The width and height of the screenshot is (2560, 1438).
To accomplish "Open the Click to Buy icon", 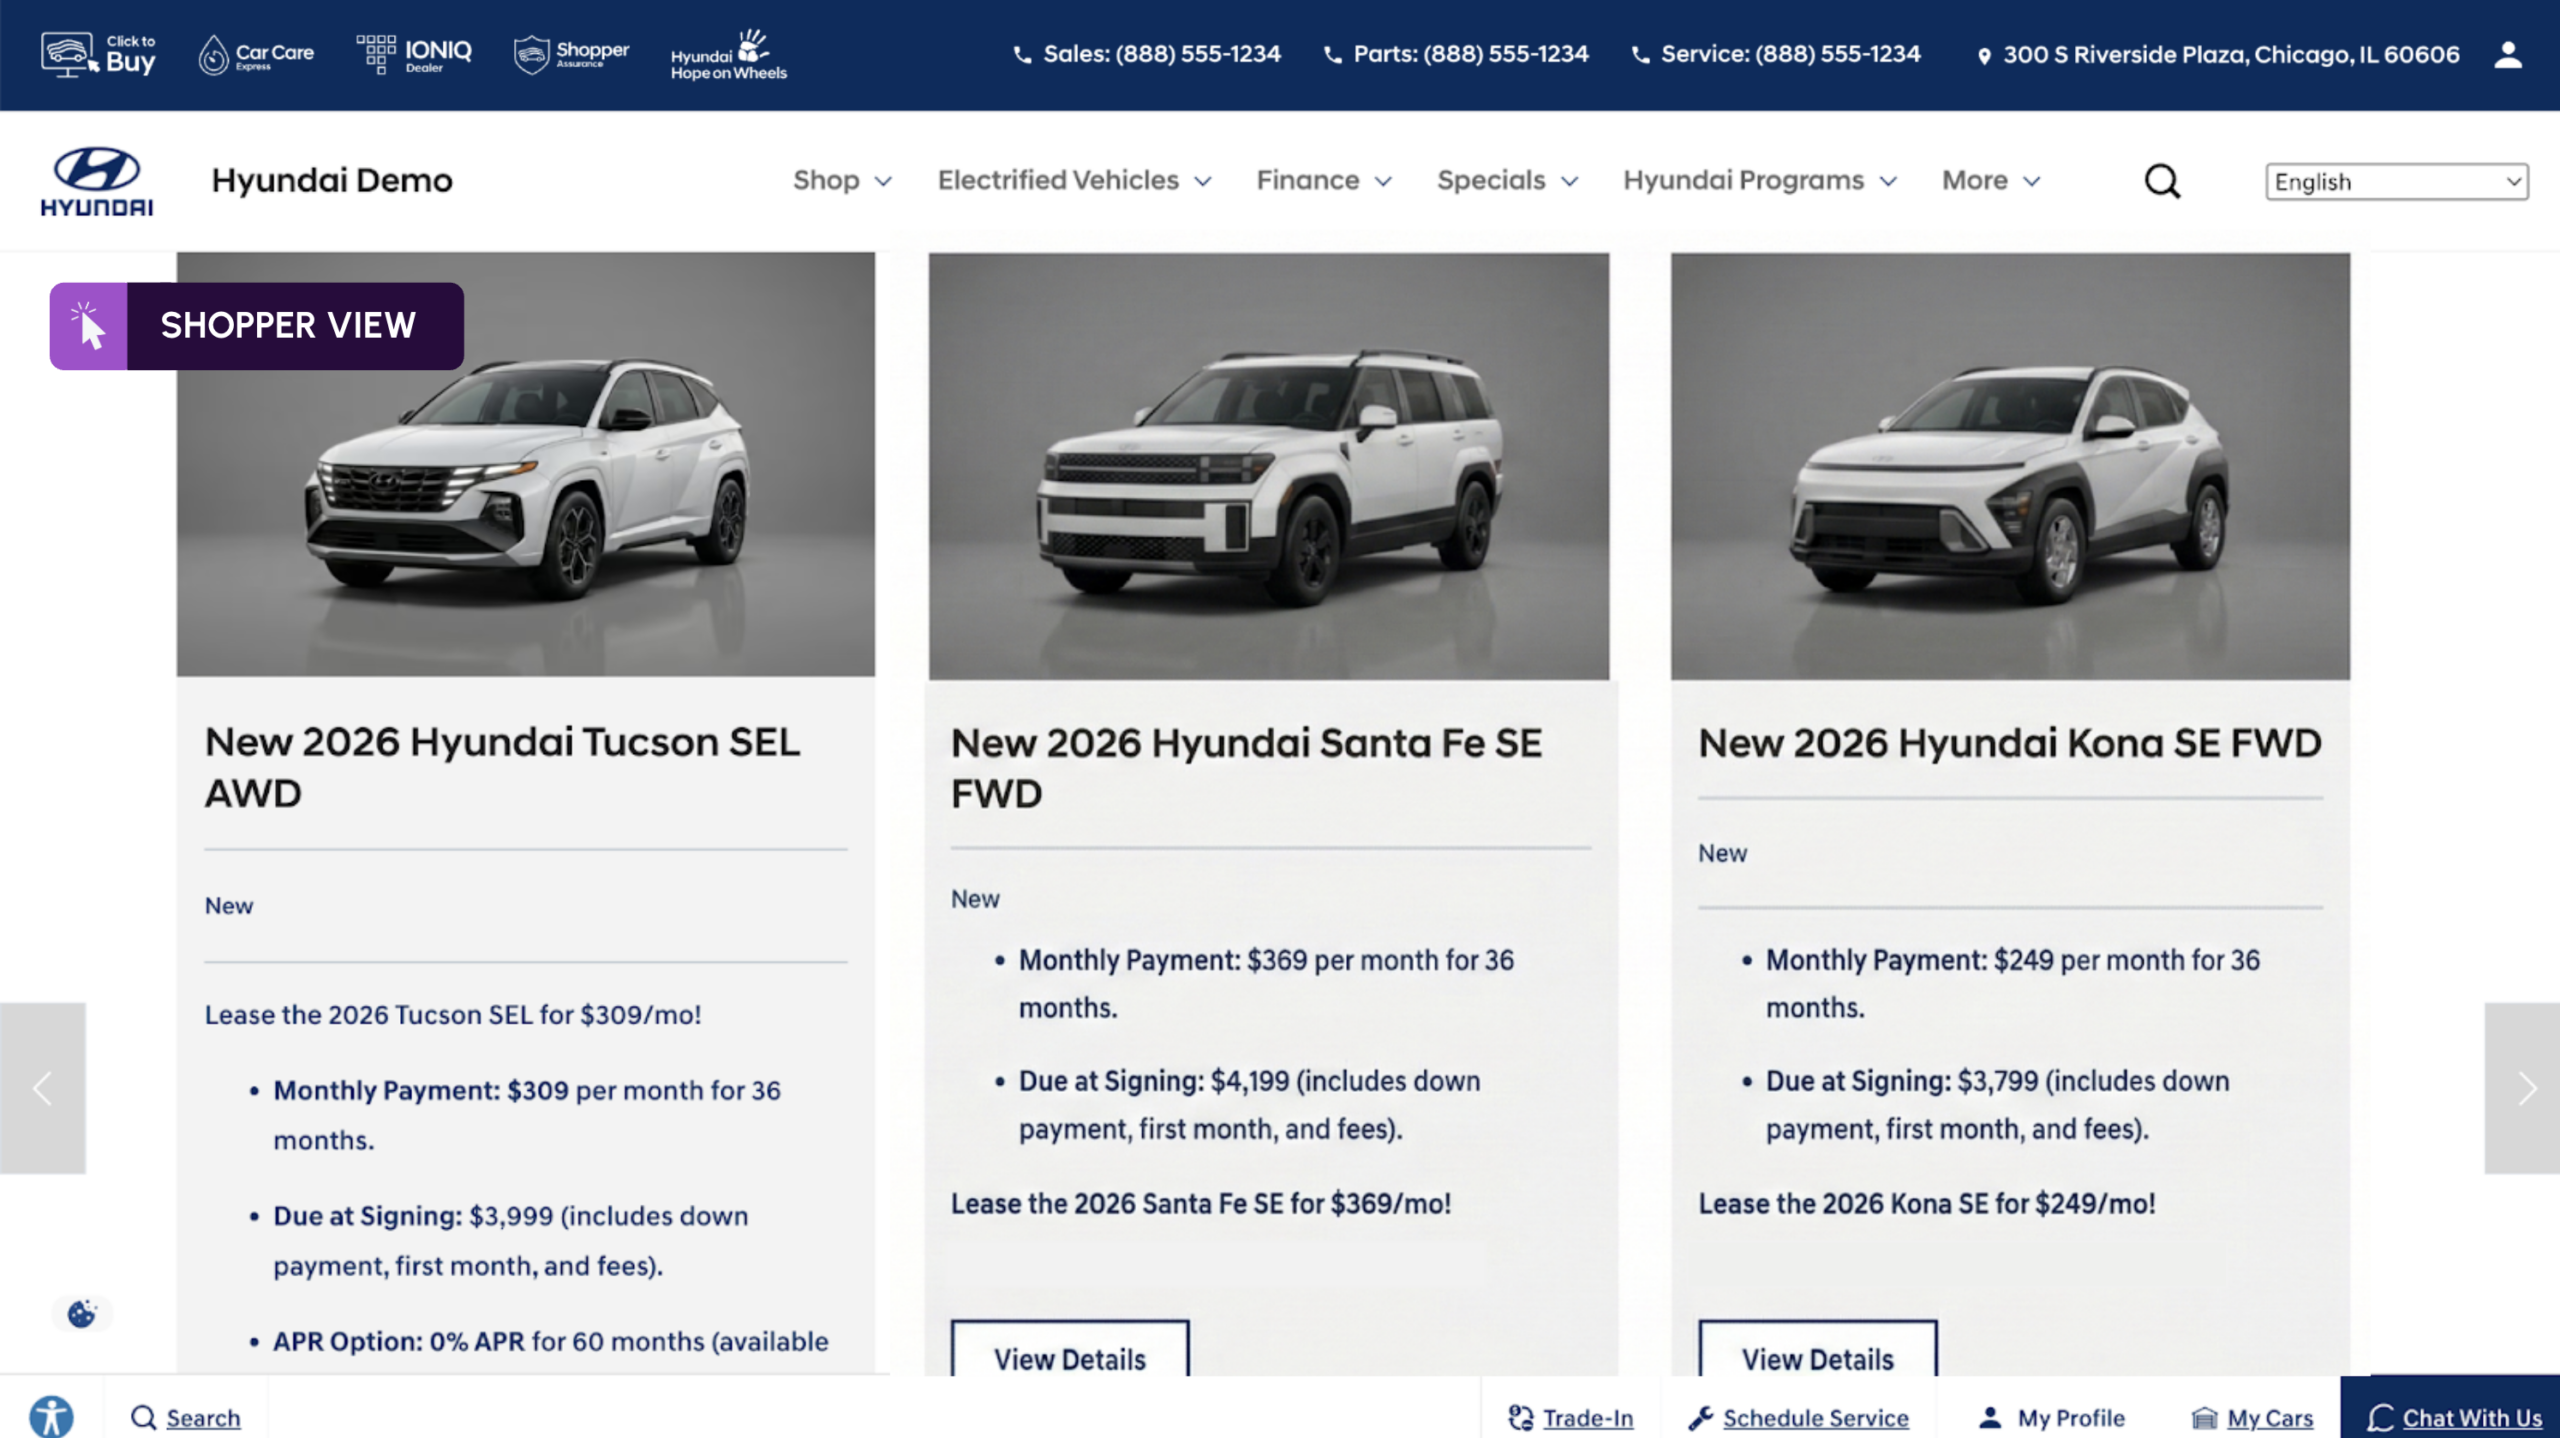I will click(98, 54).
